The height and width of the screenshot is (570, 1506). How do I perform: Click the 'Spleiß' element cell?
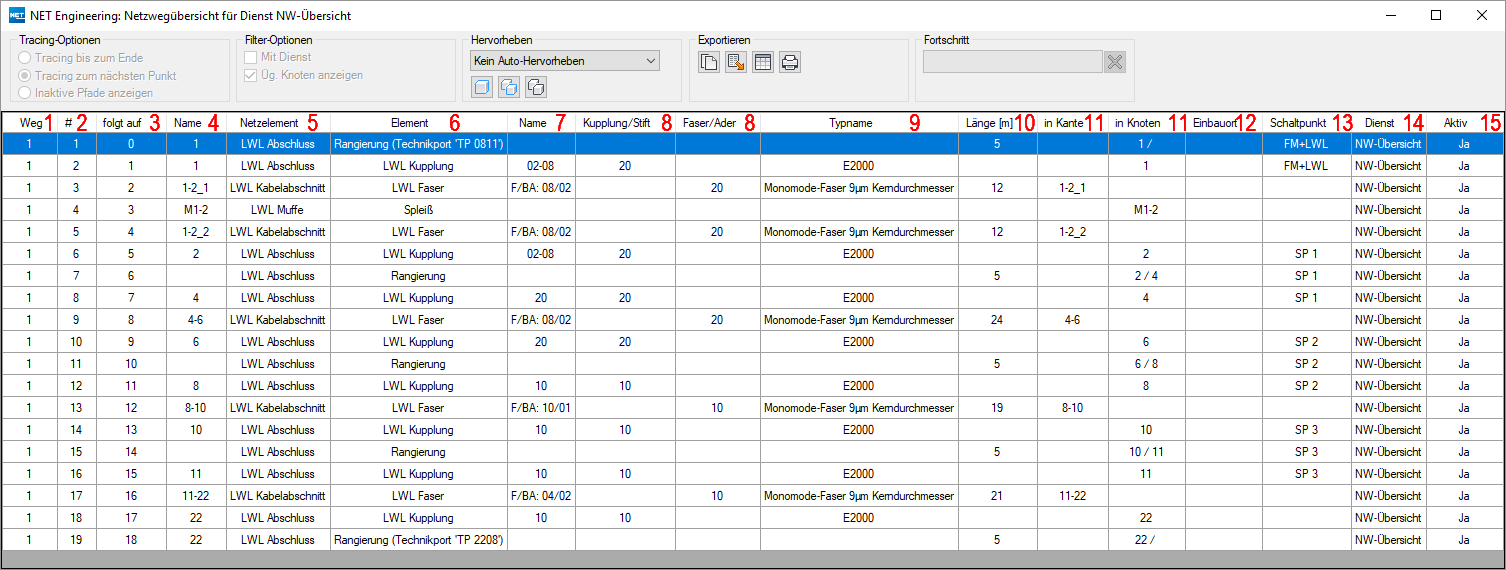[419, 210]
